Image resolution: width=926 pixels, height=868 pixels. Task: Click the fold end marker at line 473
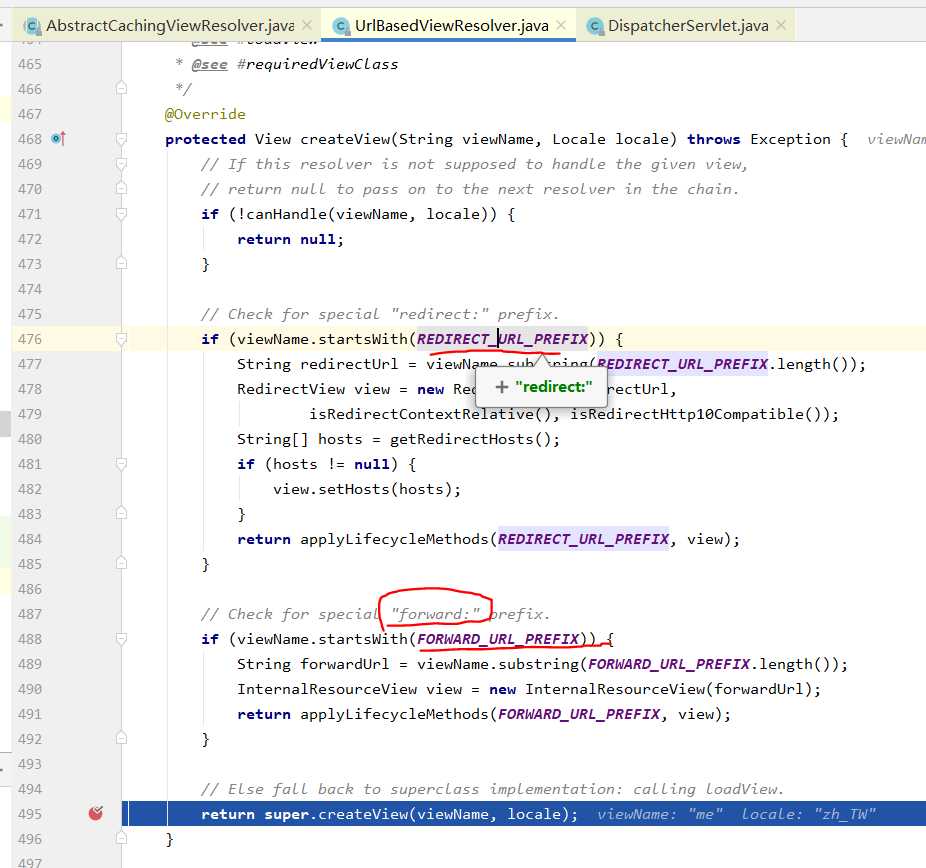click(x=121, y=264)
